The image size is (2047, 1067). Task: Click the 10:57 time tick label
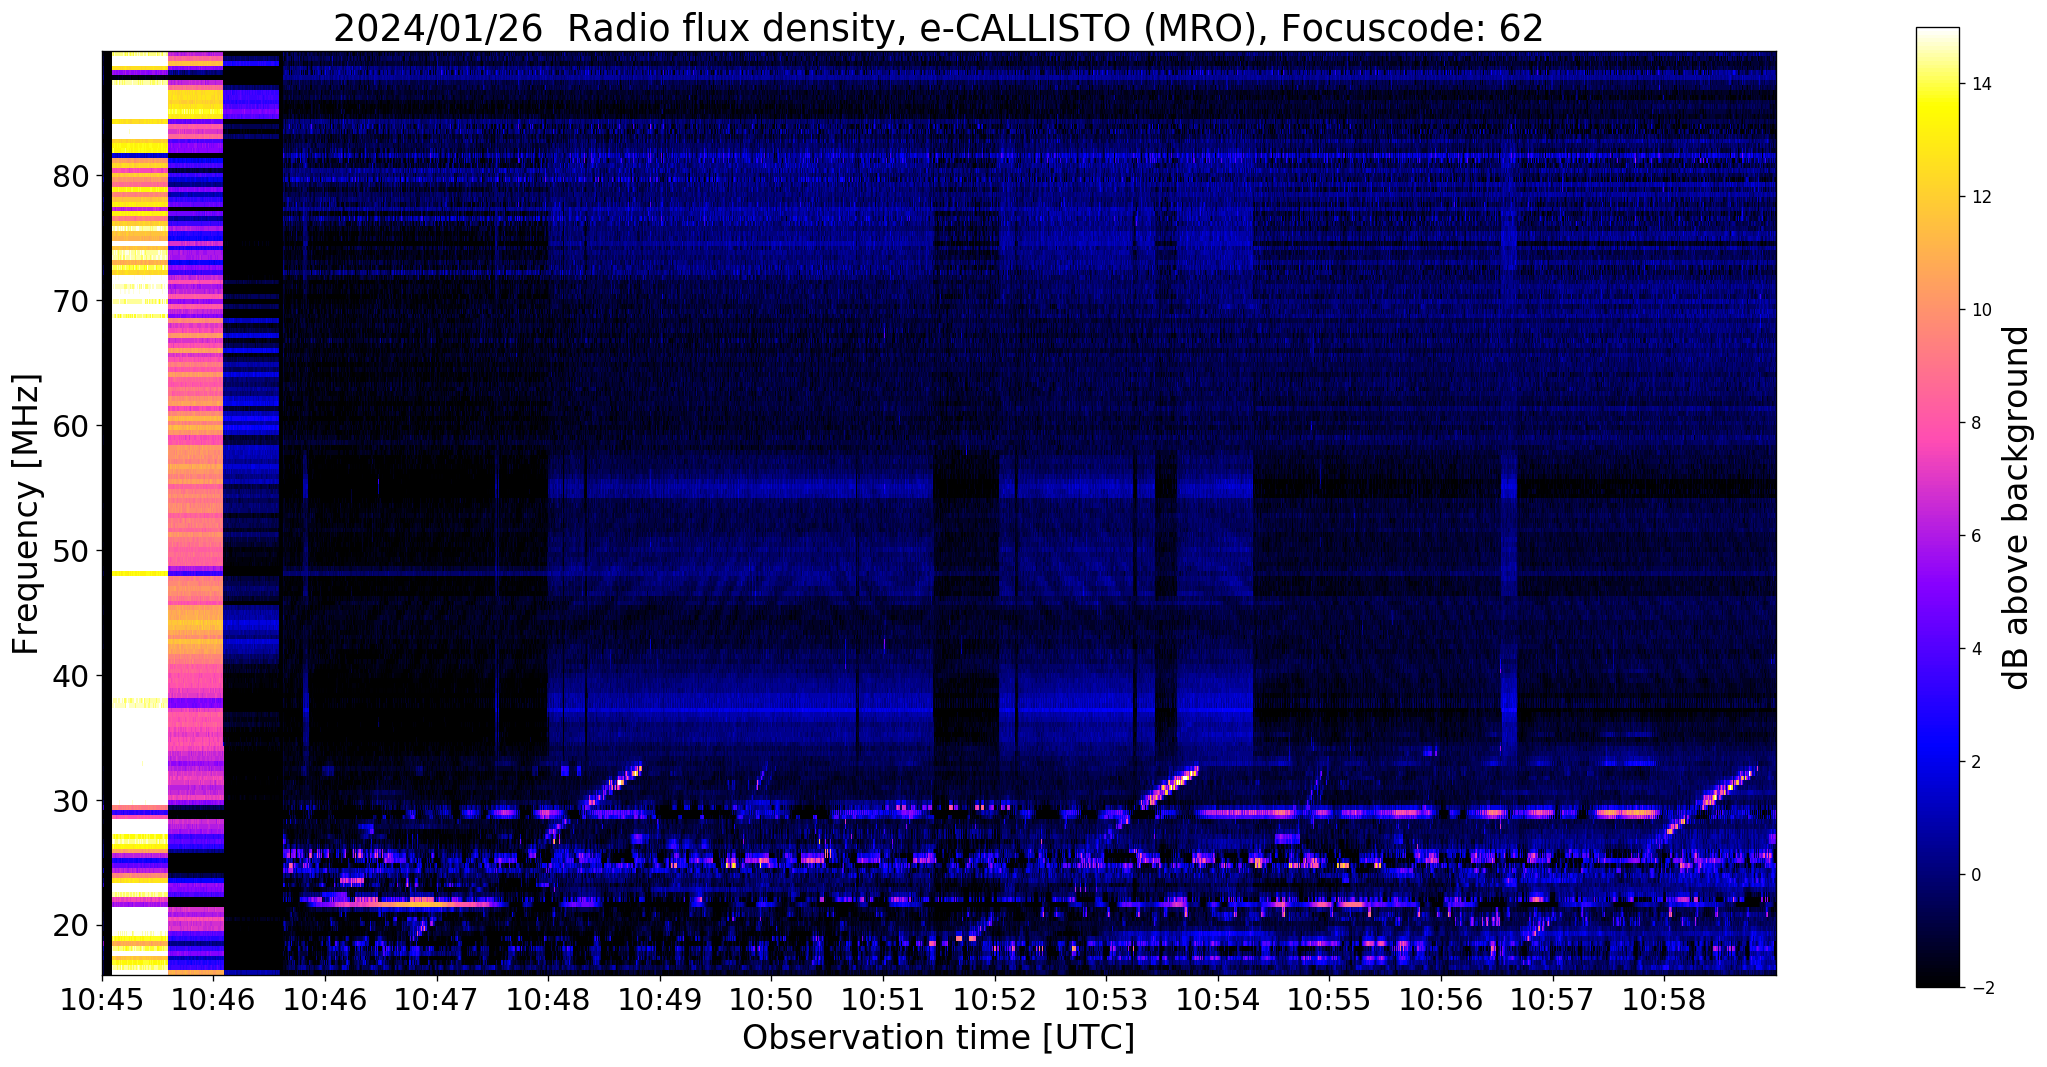pos(1553,1000)
